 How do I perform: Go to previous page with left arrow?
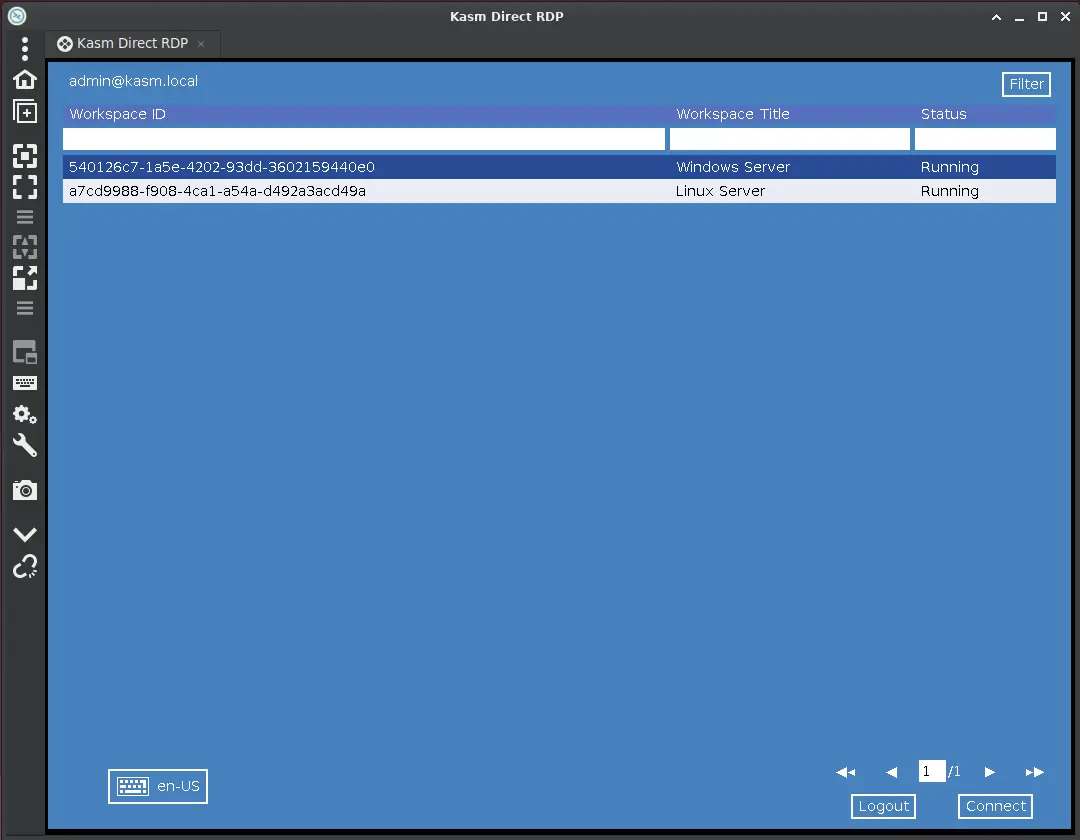click(x=891, y=773)
